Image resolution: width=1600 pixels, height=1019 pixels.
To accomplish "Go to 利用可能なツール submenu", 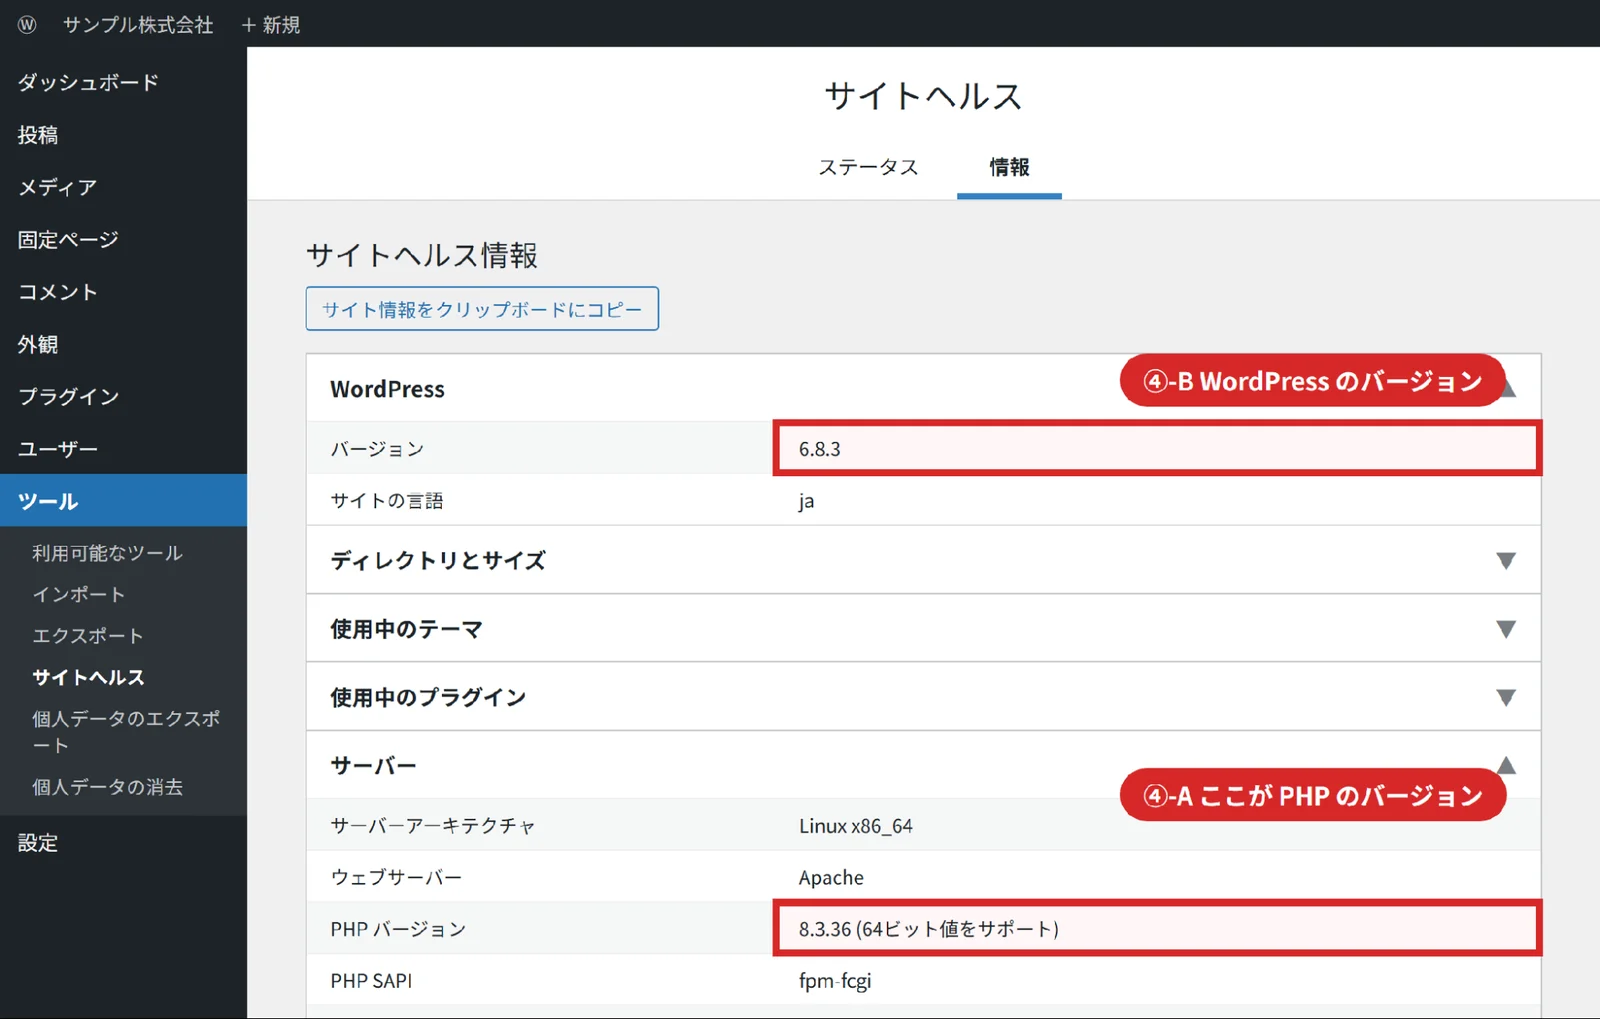I will (107, 553).
